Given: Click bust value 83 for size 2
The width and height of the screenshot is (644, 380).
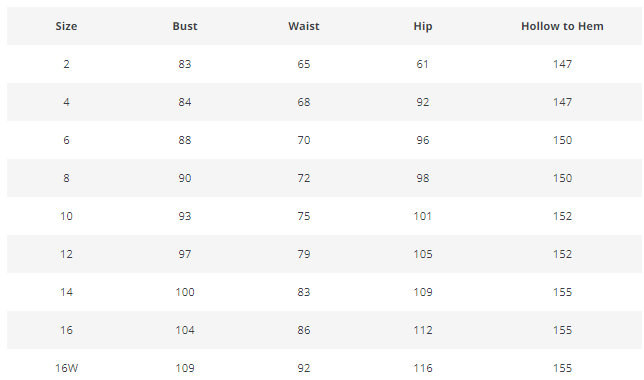Looking at the screenshot, I should click(185, 64).
